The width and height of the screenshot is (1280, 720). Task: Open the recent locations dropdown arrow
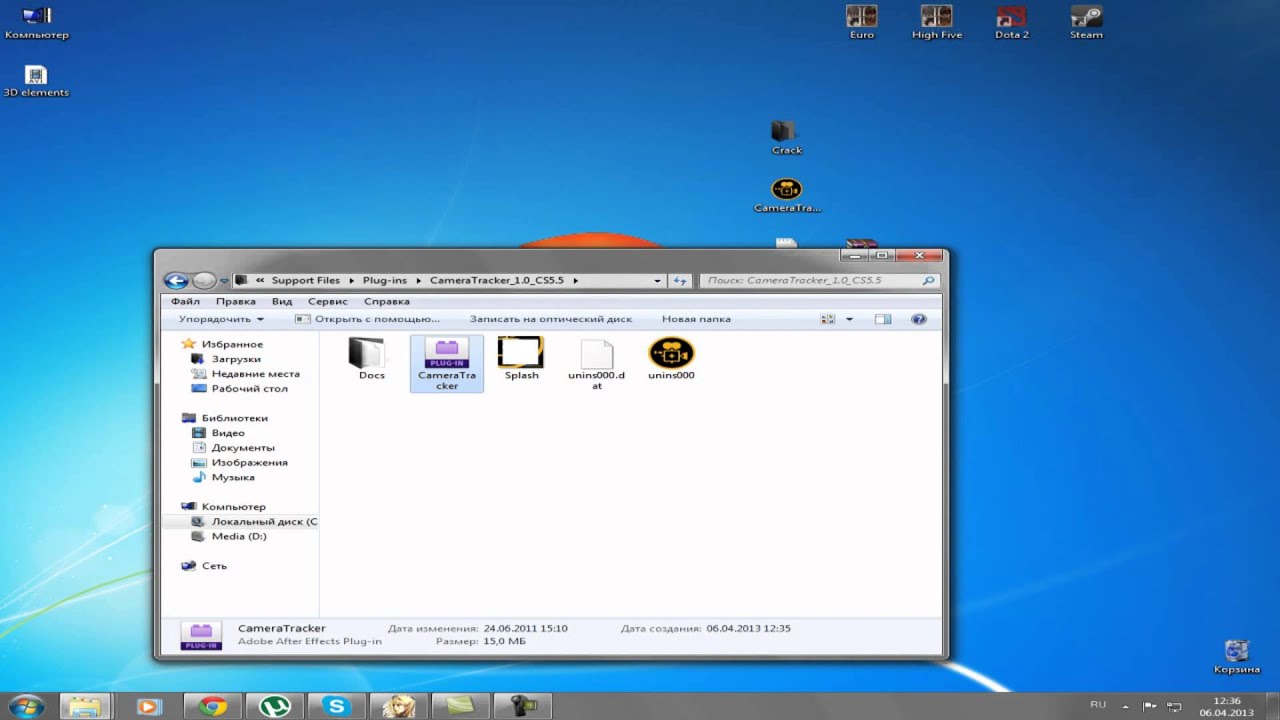[224, 281]
